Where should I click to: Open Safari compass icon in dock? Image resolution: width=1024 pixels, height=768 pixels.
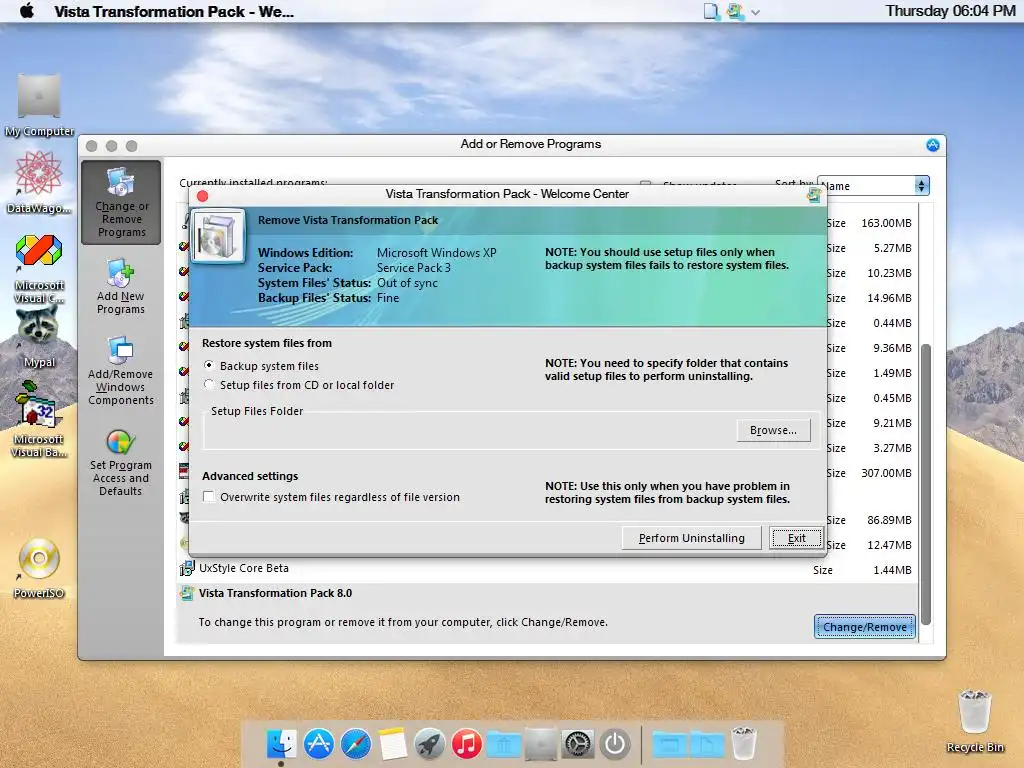[356, 744]
